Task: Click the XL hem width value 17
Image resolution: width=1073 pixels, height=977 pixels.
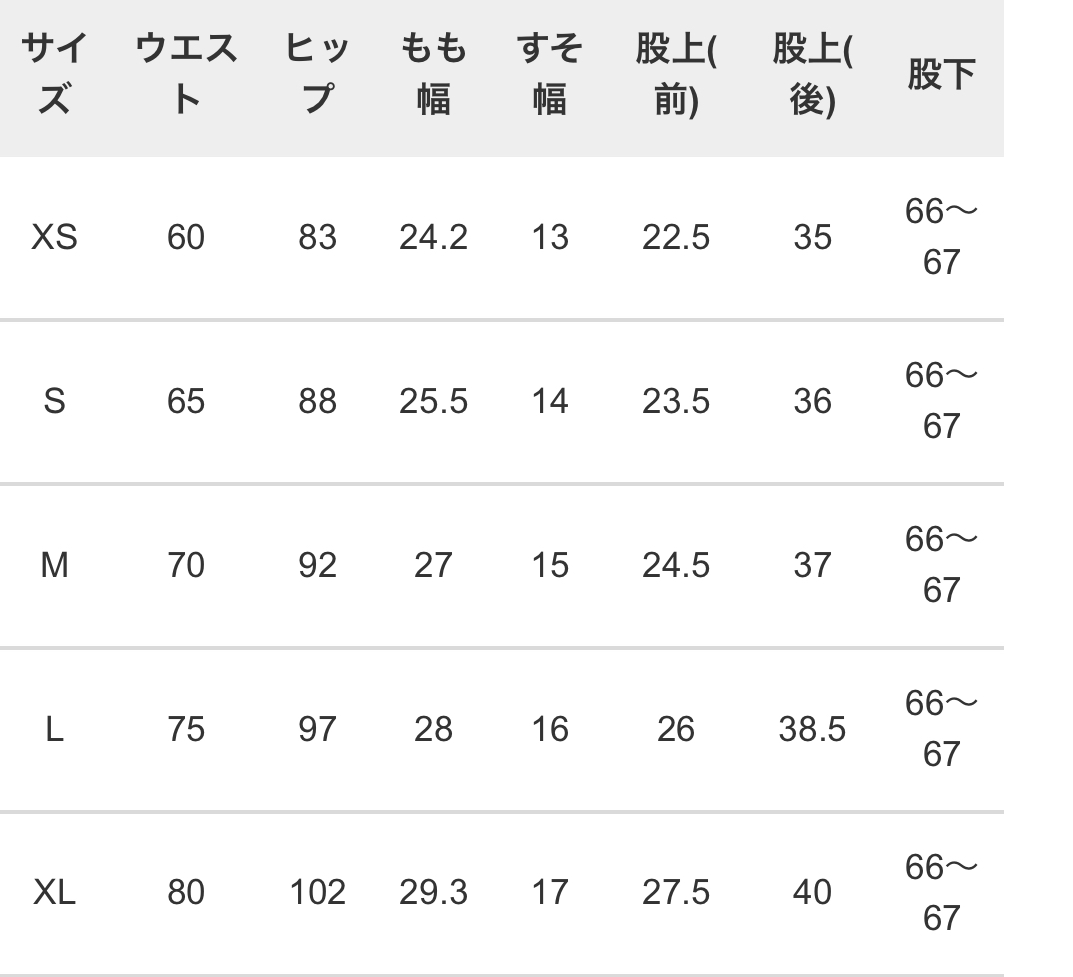Action: pos(550,892)
